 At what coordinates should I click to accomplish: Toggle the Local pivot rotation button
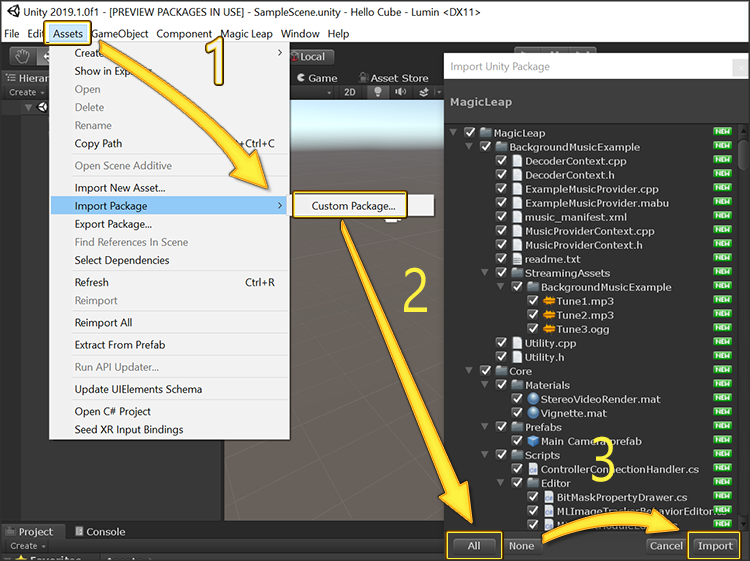pos(311,56)
